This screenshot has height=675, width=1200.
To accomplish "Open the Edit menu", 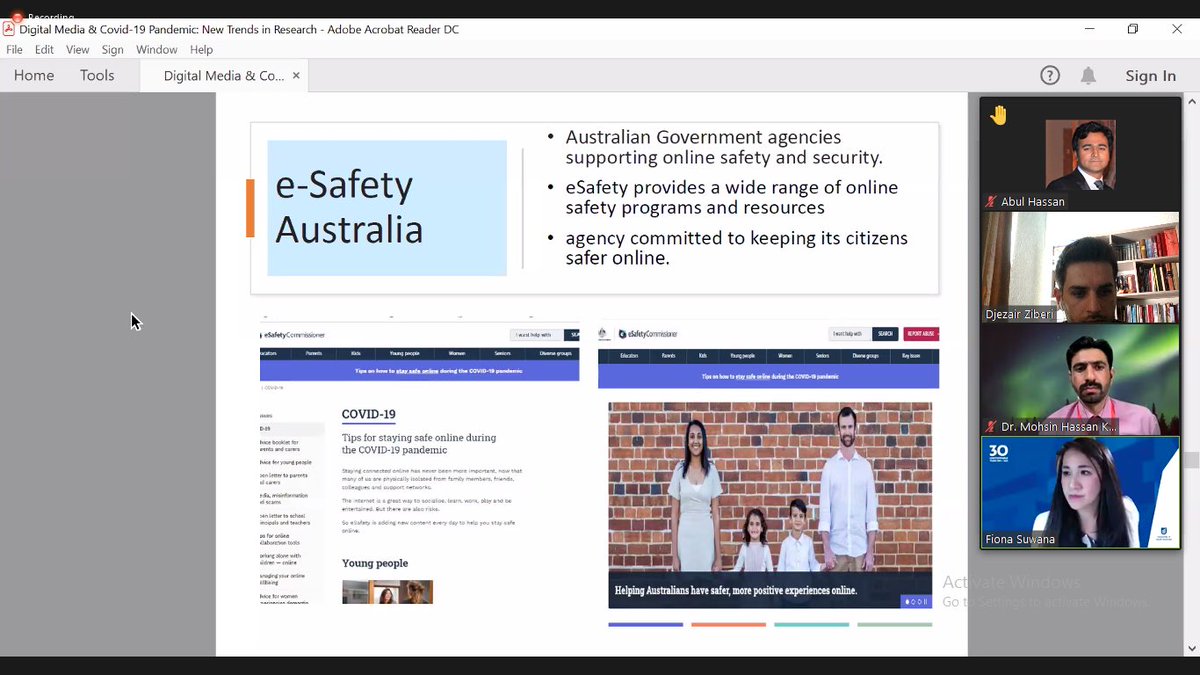I will (44, 50).
